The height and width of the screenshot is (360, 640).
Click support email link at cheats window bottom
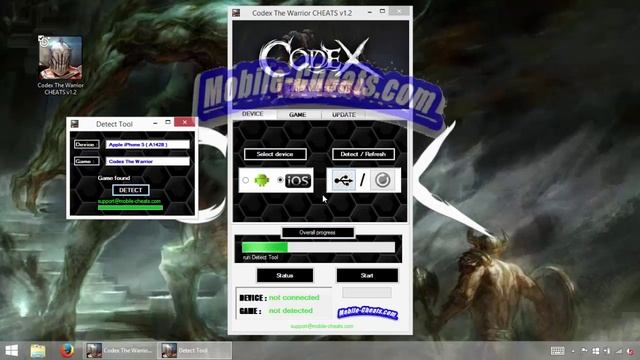(x=322, y=326)
